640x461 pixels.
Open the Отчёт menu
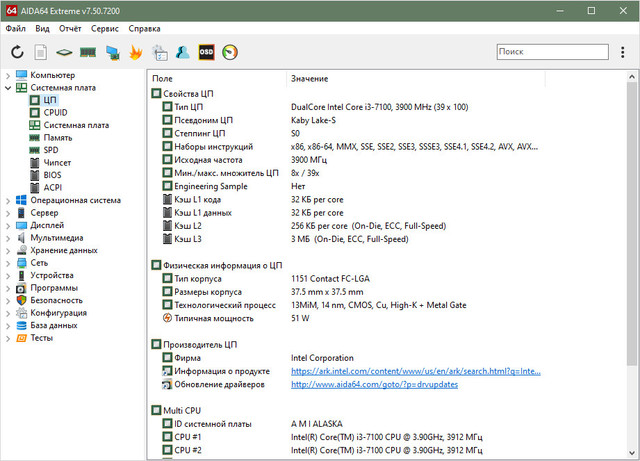(70, 29)
